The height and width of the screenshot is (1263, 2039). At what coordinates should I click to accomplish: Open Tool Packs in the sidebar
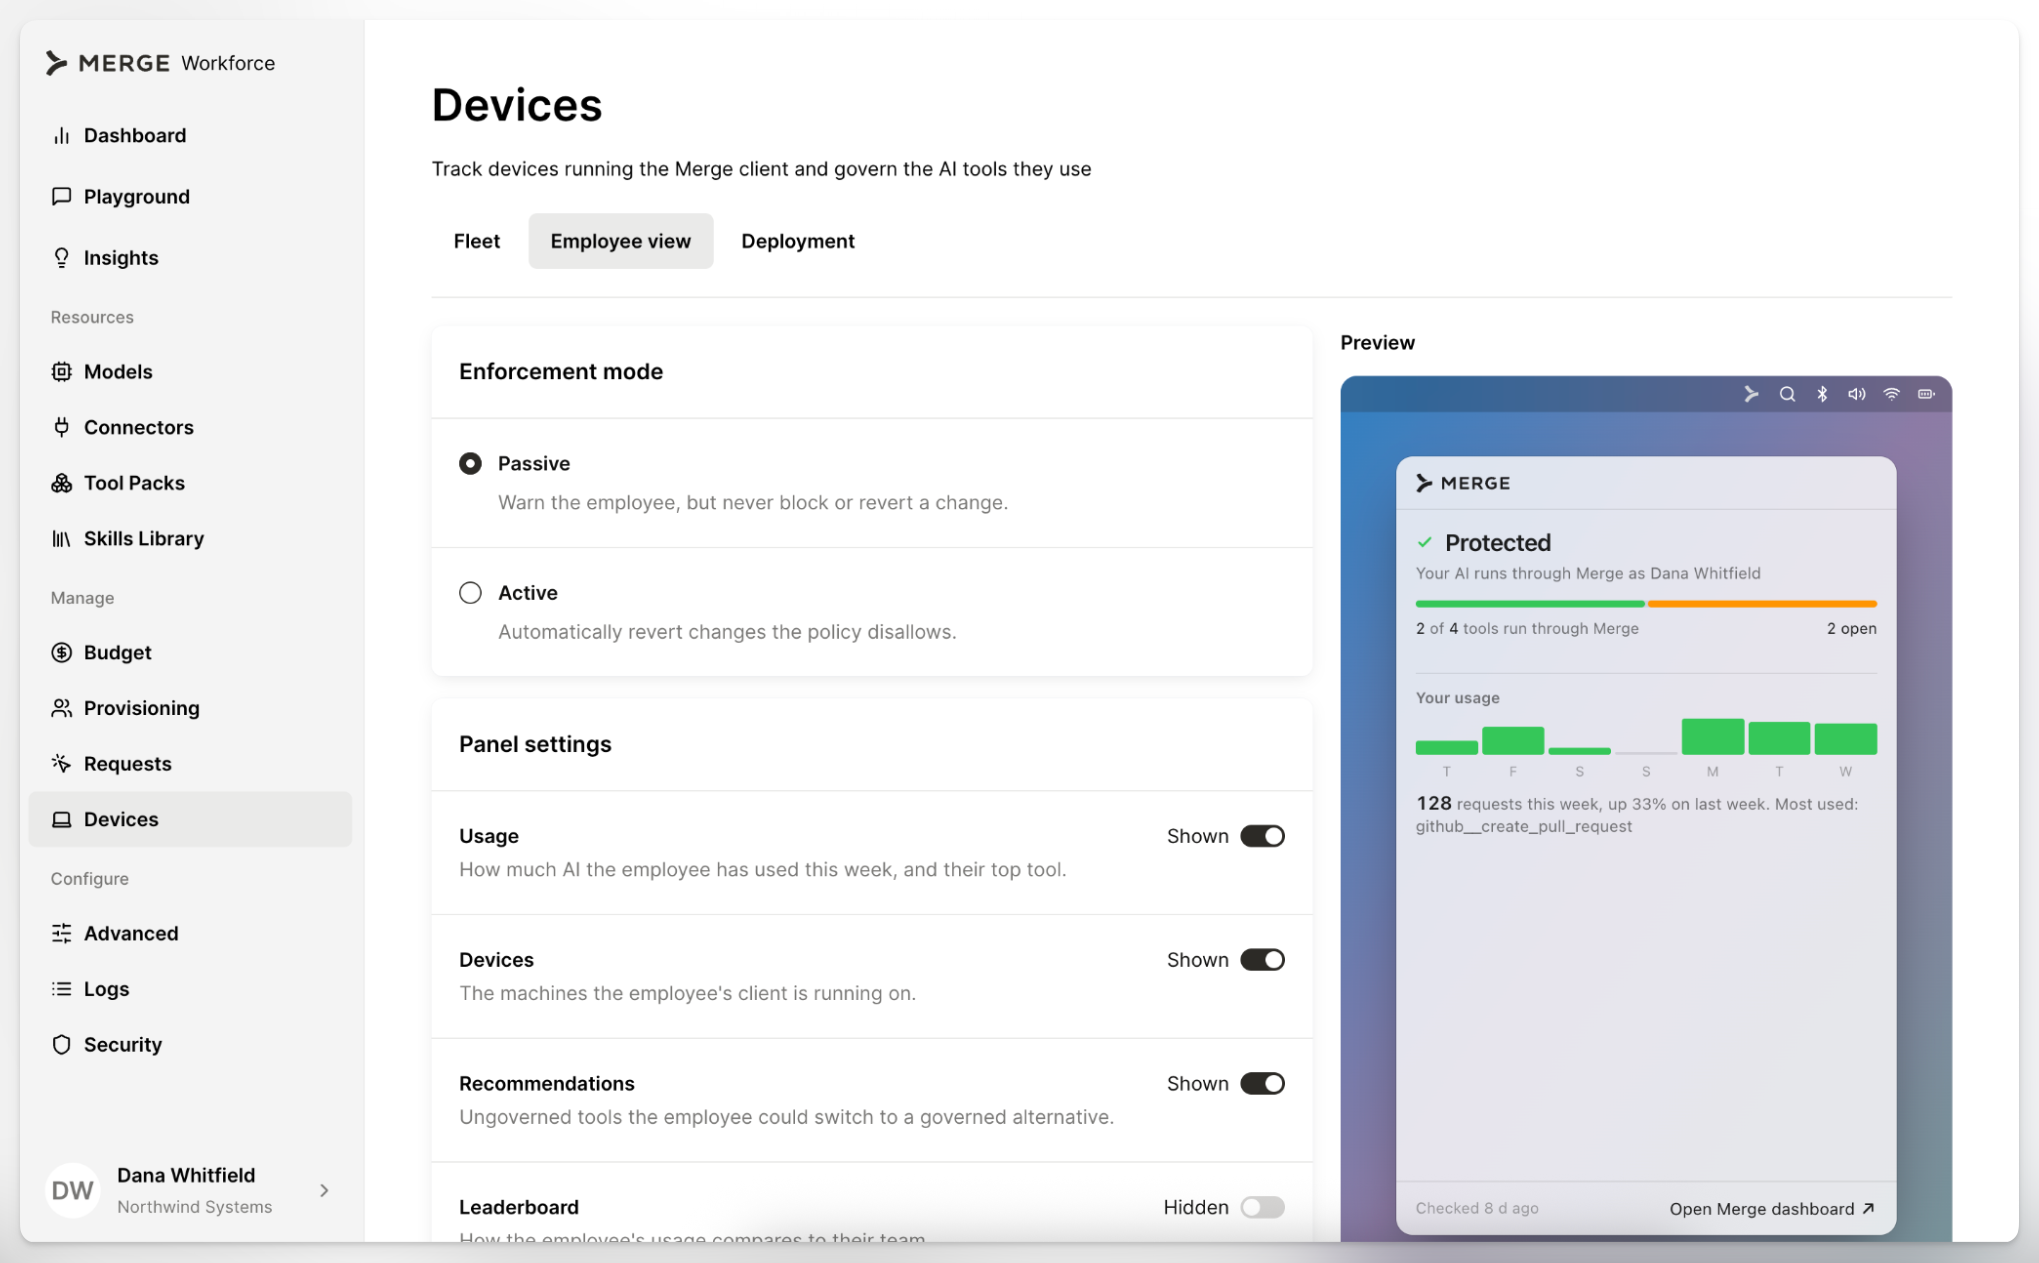190,483
